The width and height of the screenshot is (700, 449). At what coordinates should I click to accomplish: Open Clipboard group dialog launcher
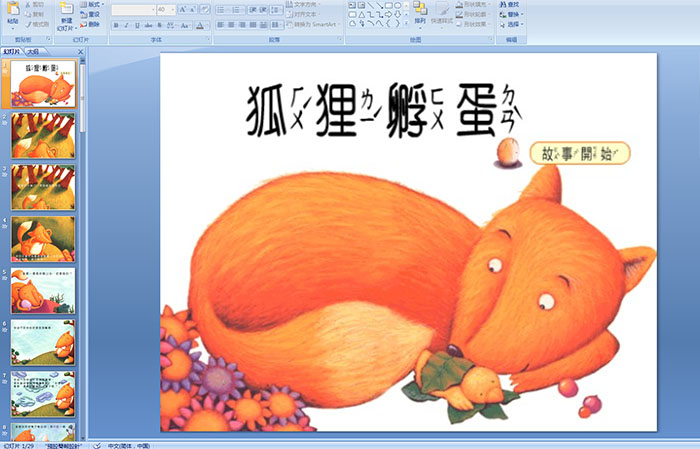coord(48,40)
